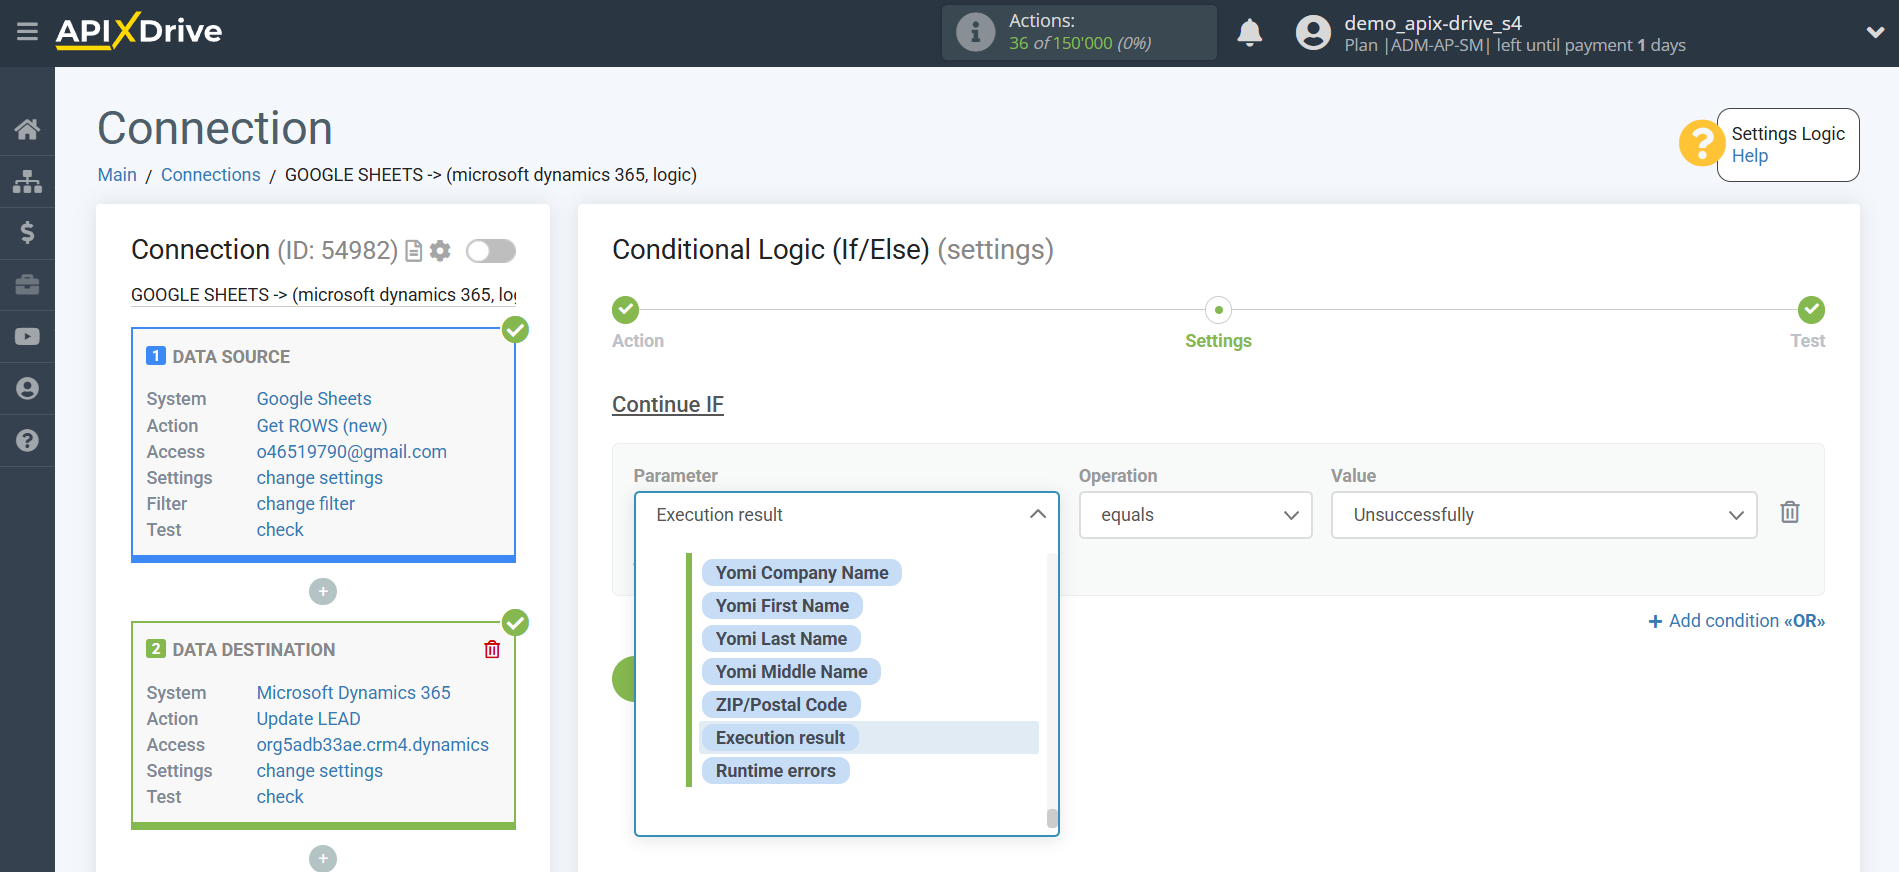Open the briefcase sidebar icon
1899x872 pixels.
coord(27,285)
